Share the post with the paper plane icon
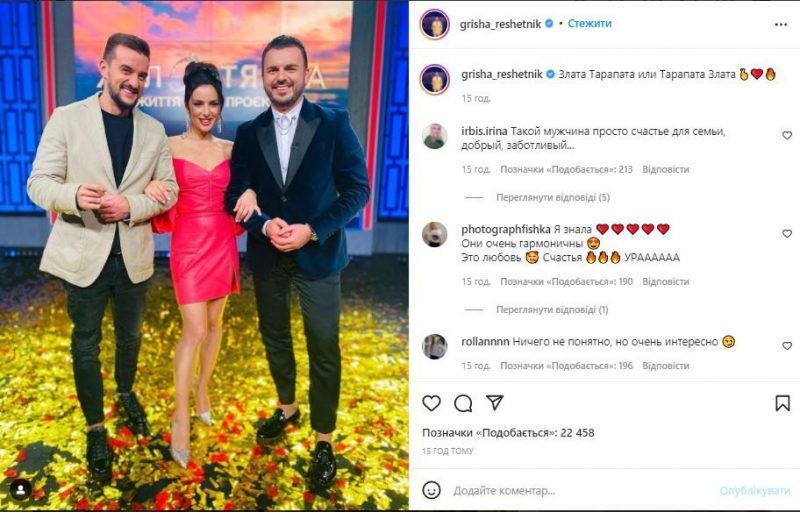Viewport: 800px width, 512px height. (494, 402)
